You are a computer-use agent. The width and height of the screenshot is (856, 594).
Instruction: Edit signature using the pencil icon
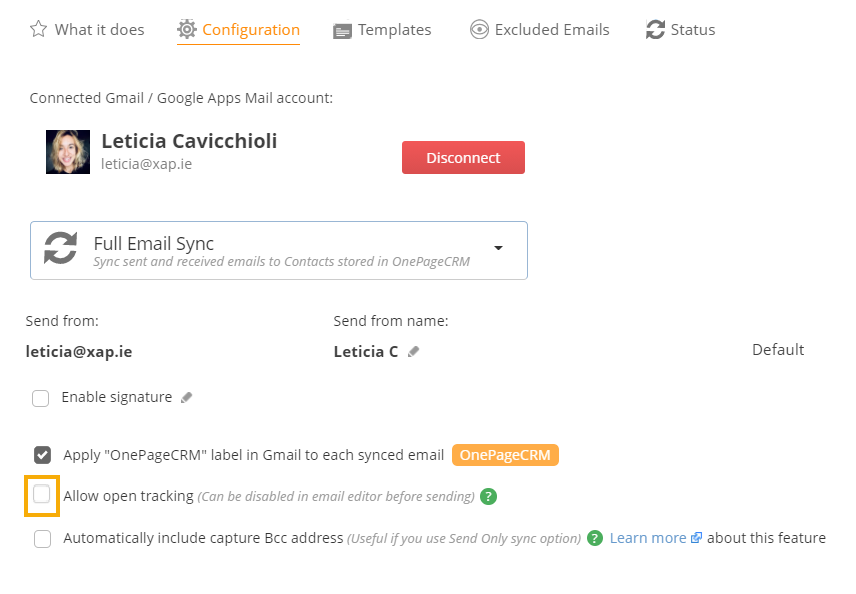coord(187,397)
